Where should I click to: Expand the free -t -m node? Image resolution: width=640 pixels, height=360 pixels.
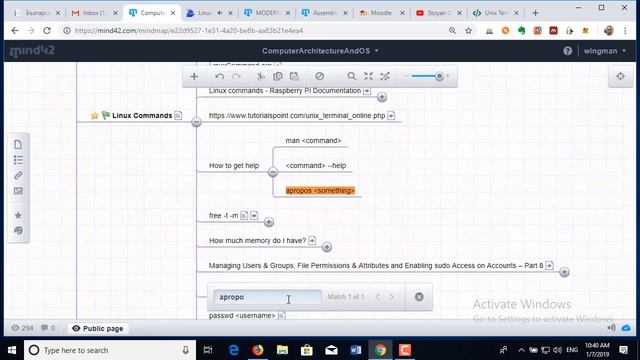[x=269, y=222]
